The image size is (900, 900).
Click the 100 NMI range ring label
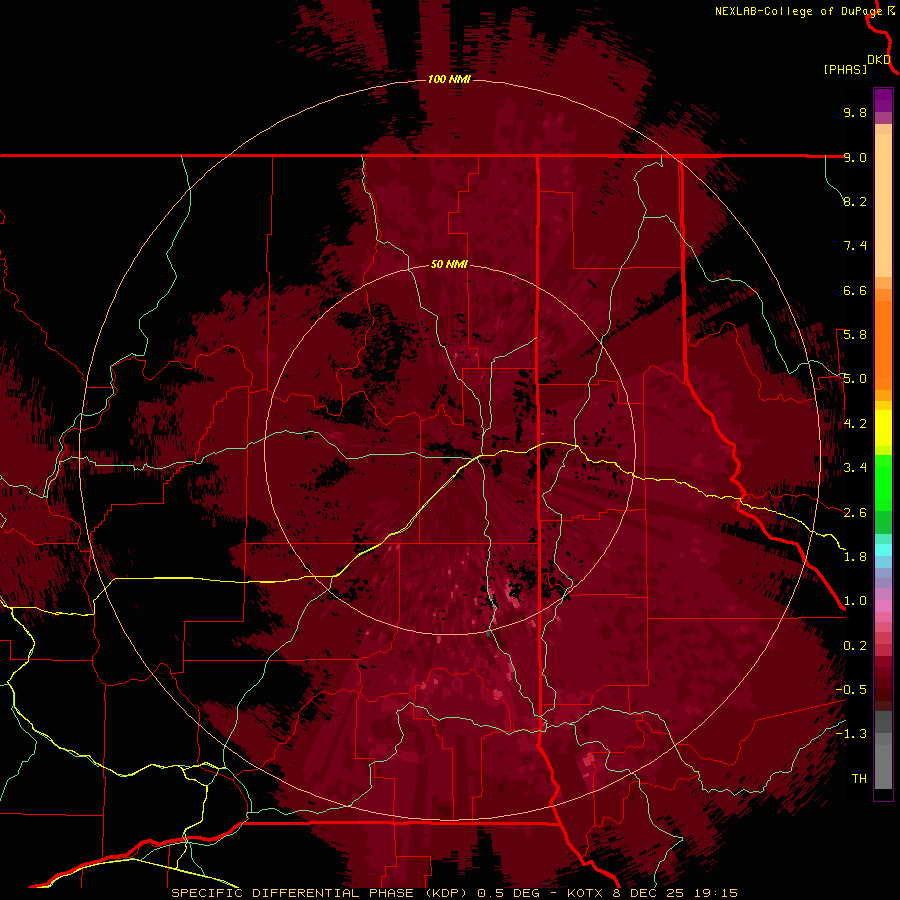click(449, 79)
